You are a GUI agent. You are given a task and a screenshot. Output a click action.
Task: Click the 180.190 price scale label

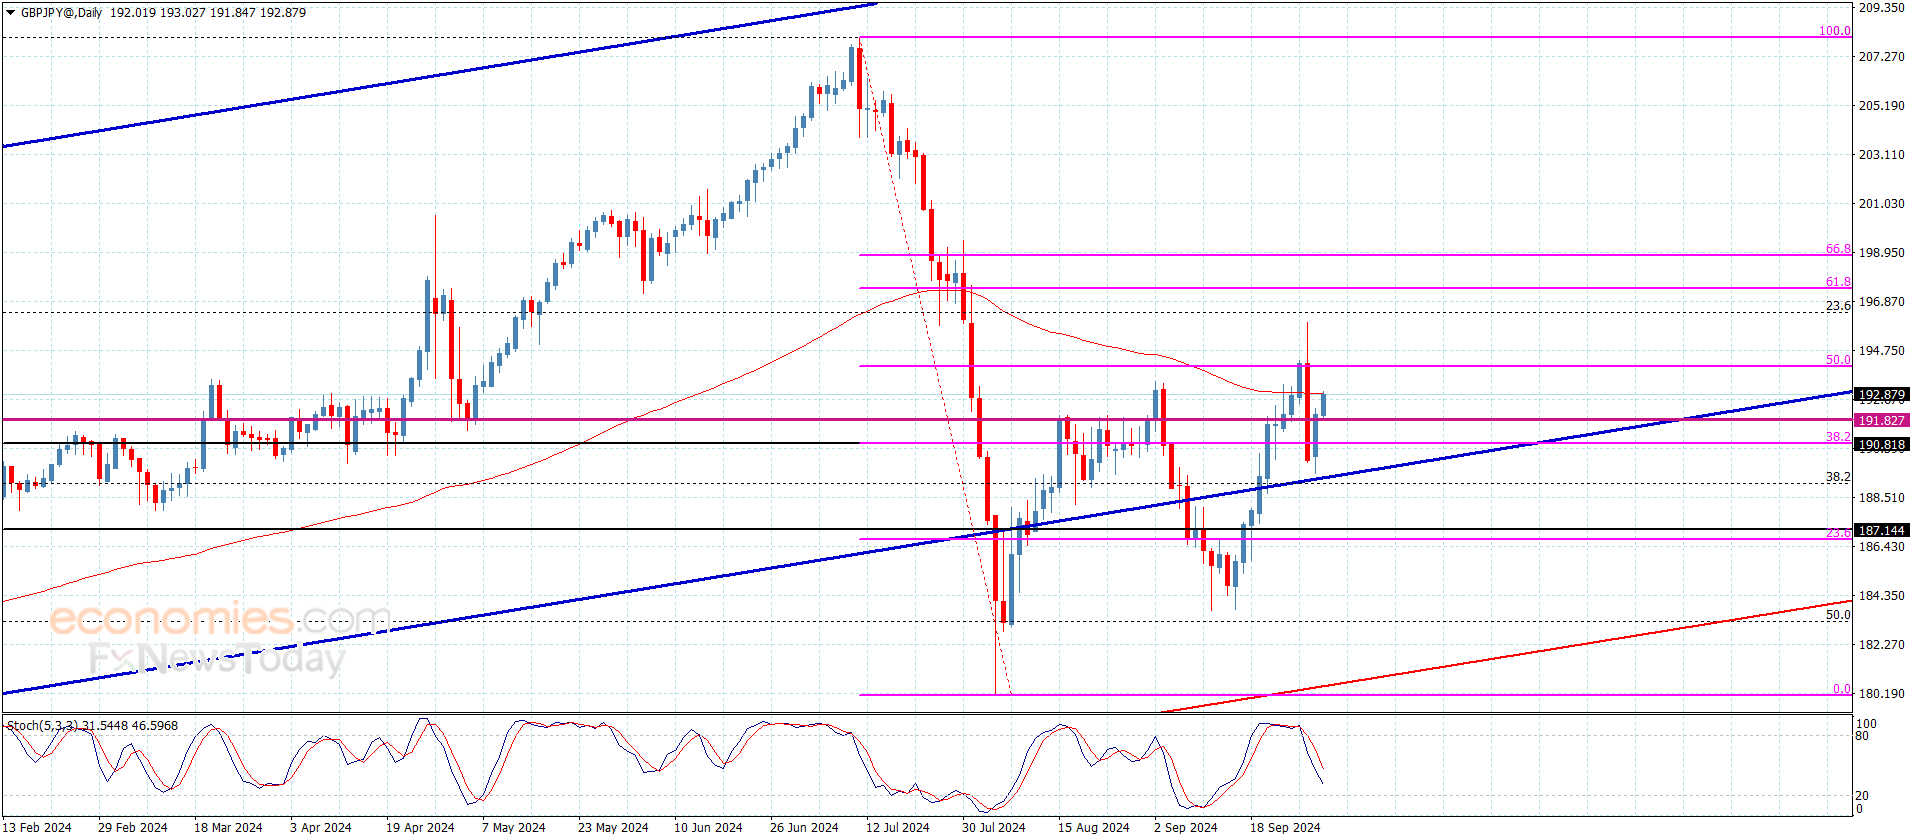1881,694
